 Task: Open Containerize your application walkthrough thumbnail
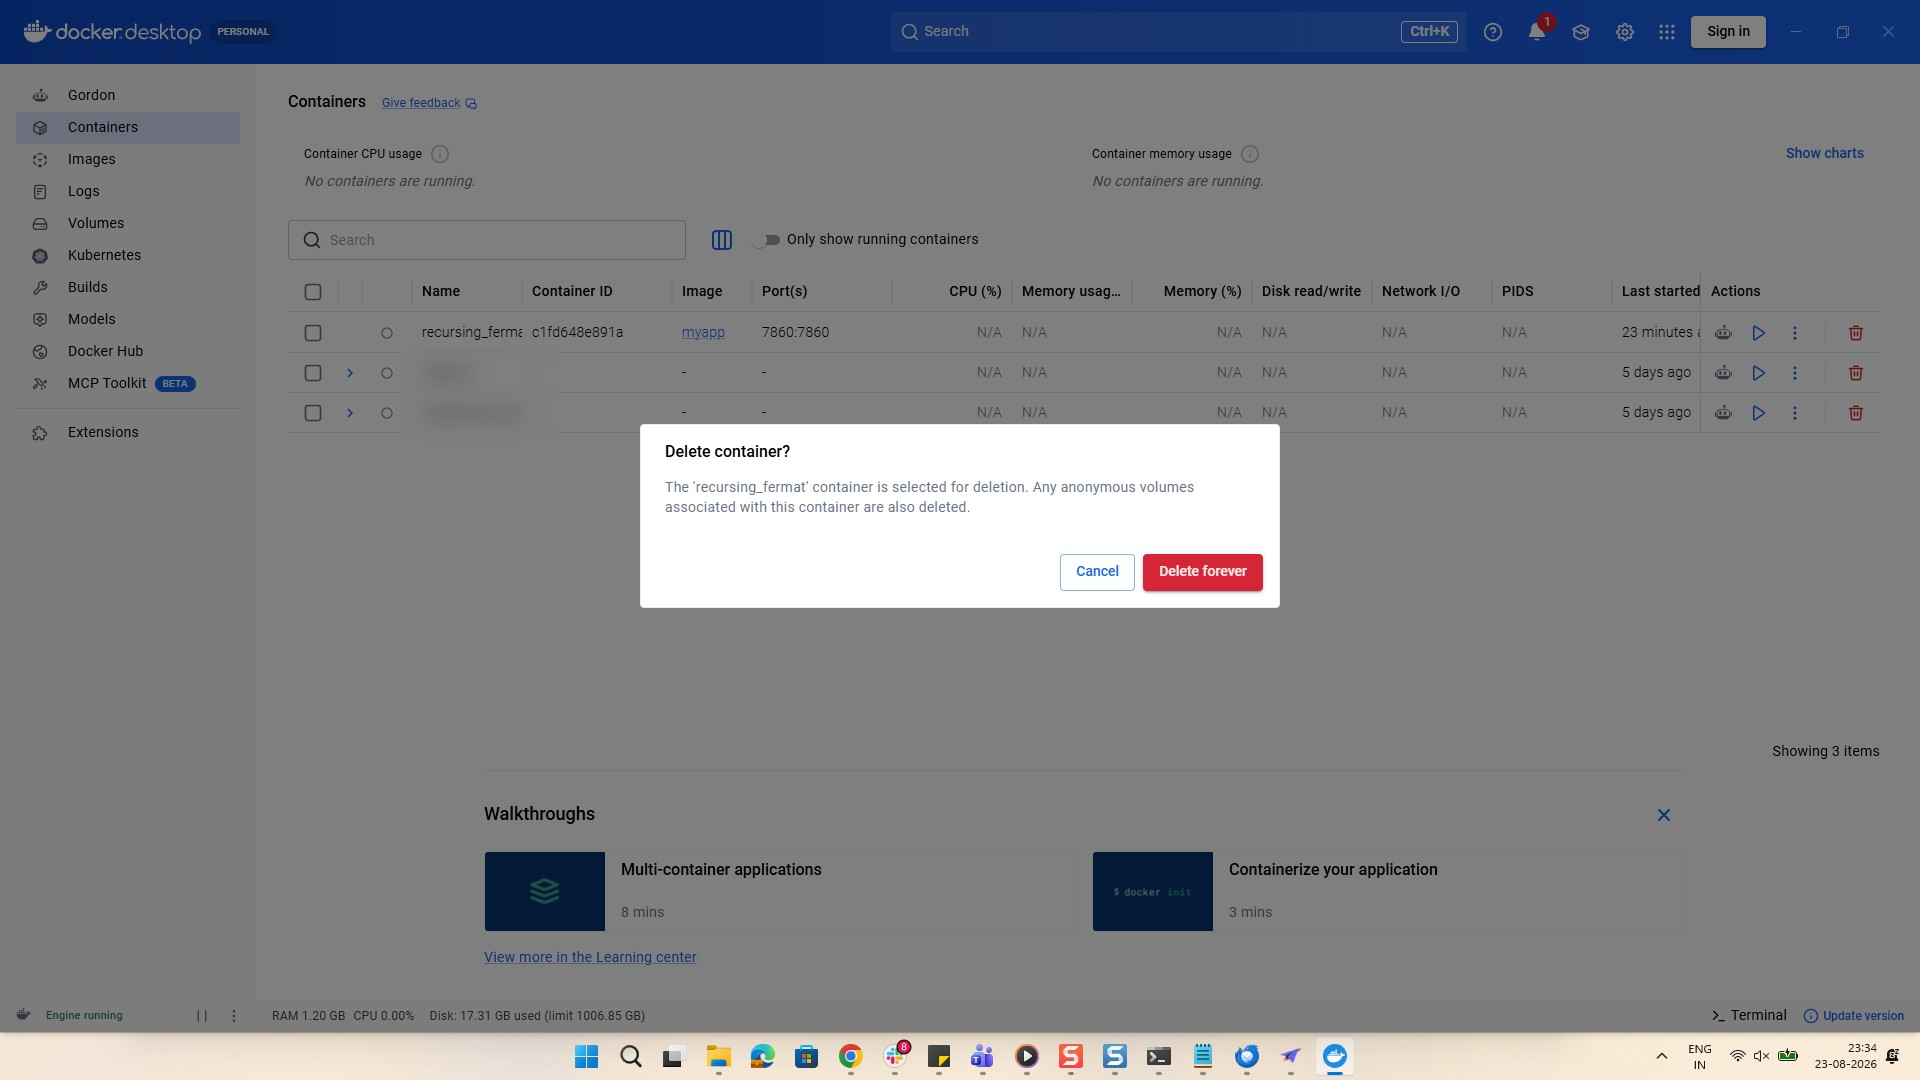(1153, 891)
